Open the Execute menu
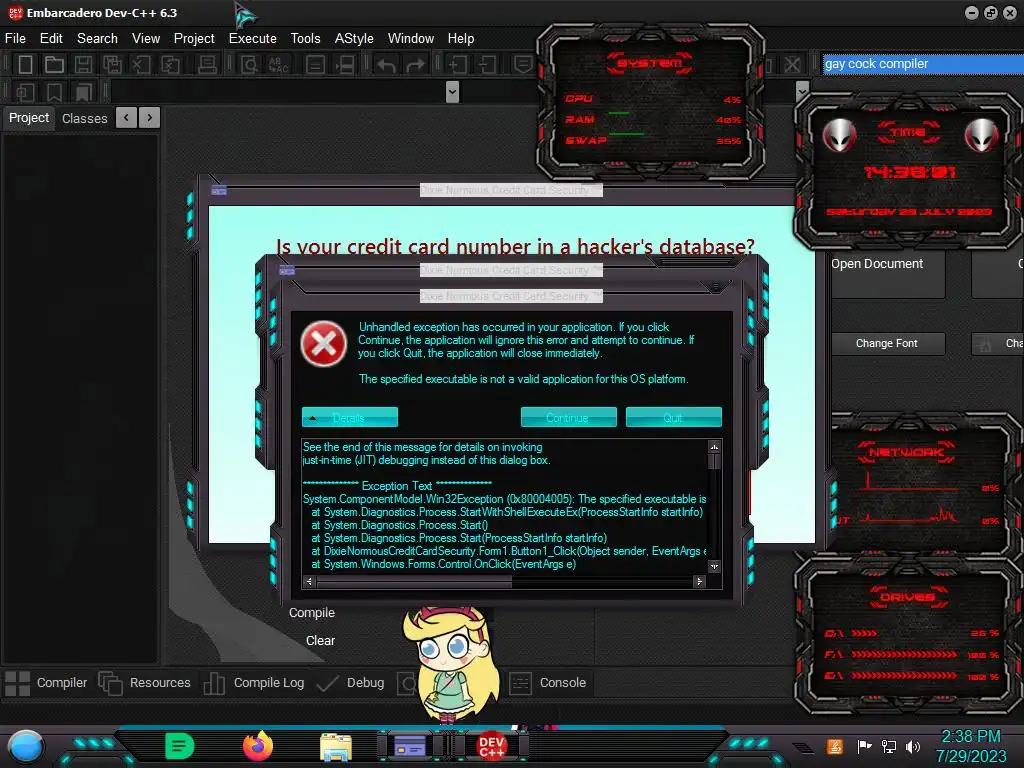Viewport: 1024px width, 768px height. [x=253, y=39]
